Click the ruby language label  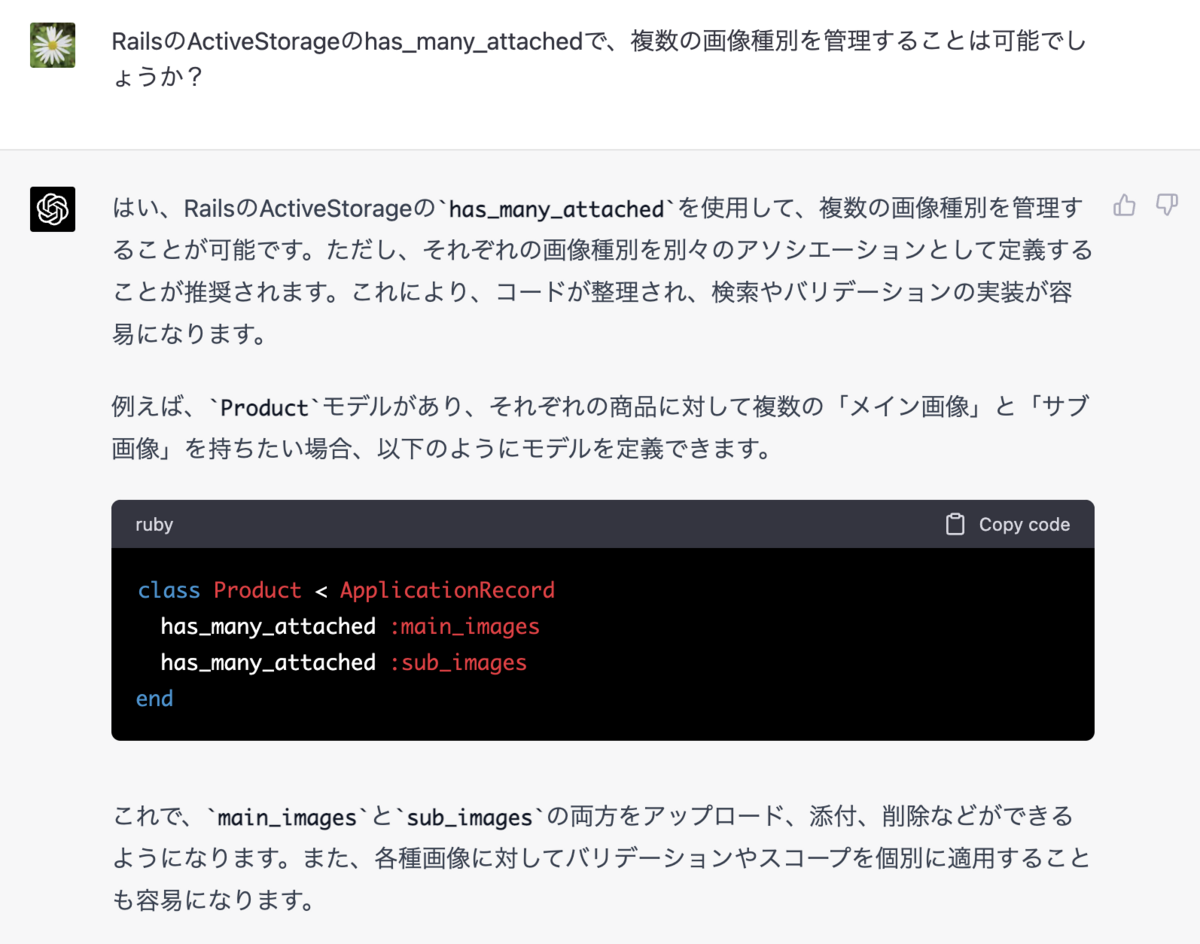154,524
